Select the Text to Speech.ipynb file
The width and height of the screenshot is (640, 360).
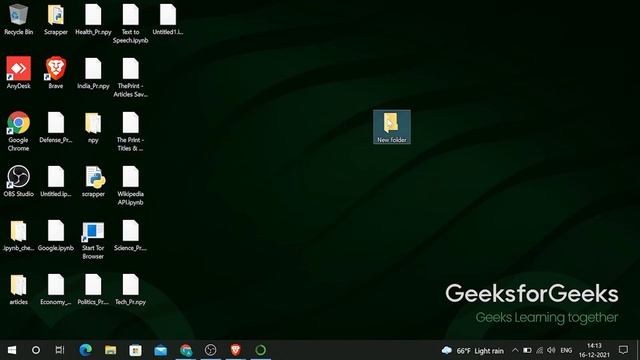[x=131, y=24]
